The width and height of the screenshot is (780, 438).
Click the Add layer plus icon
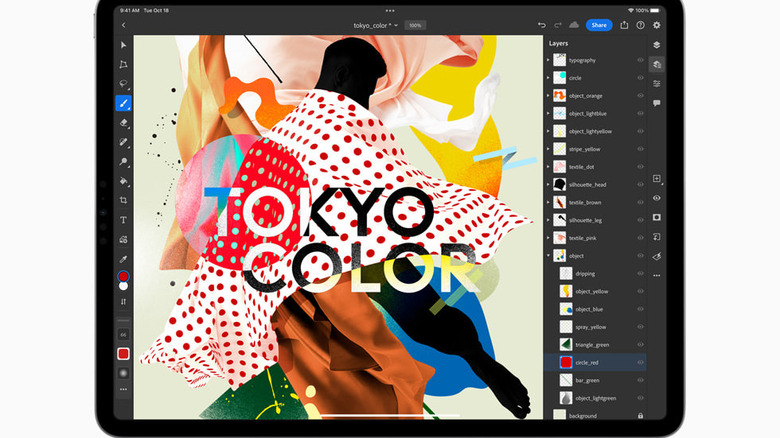pyautogui.click(x=656, y=178)
